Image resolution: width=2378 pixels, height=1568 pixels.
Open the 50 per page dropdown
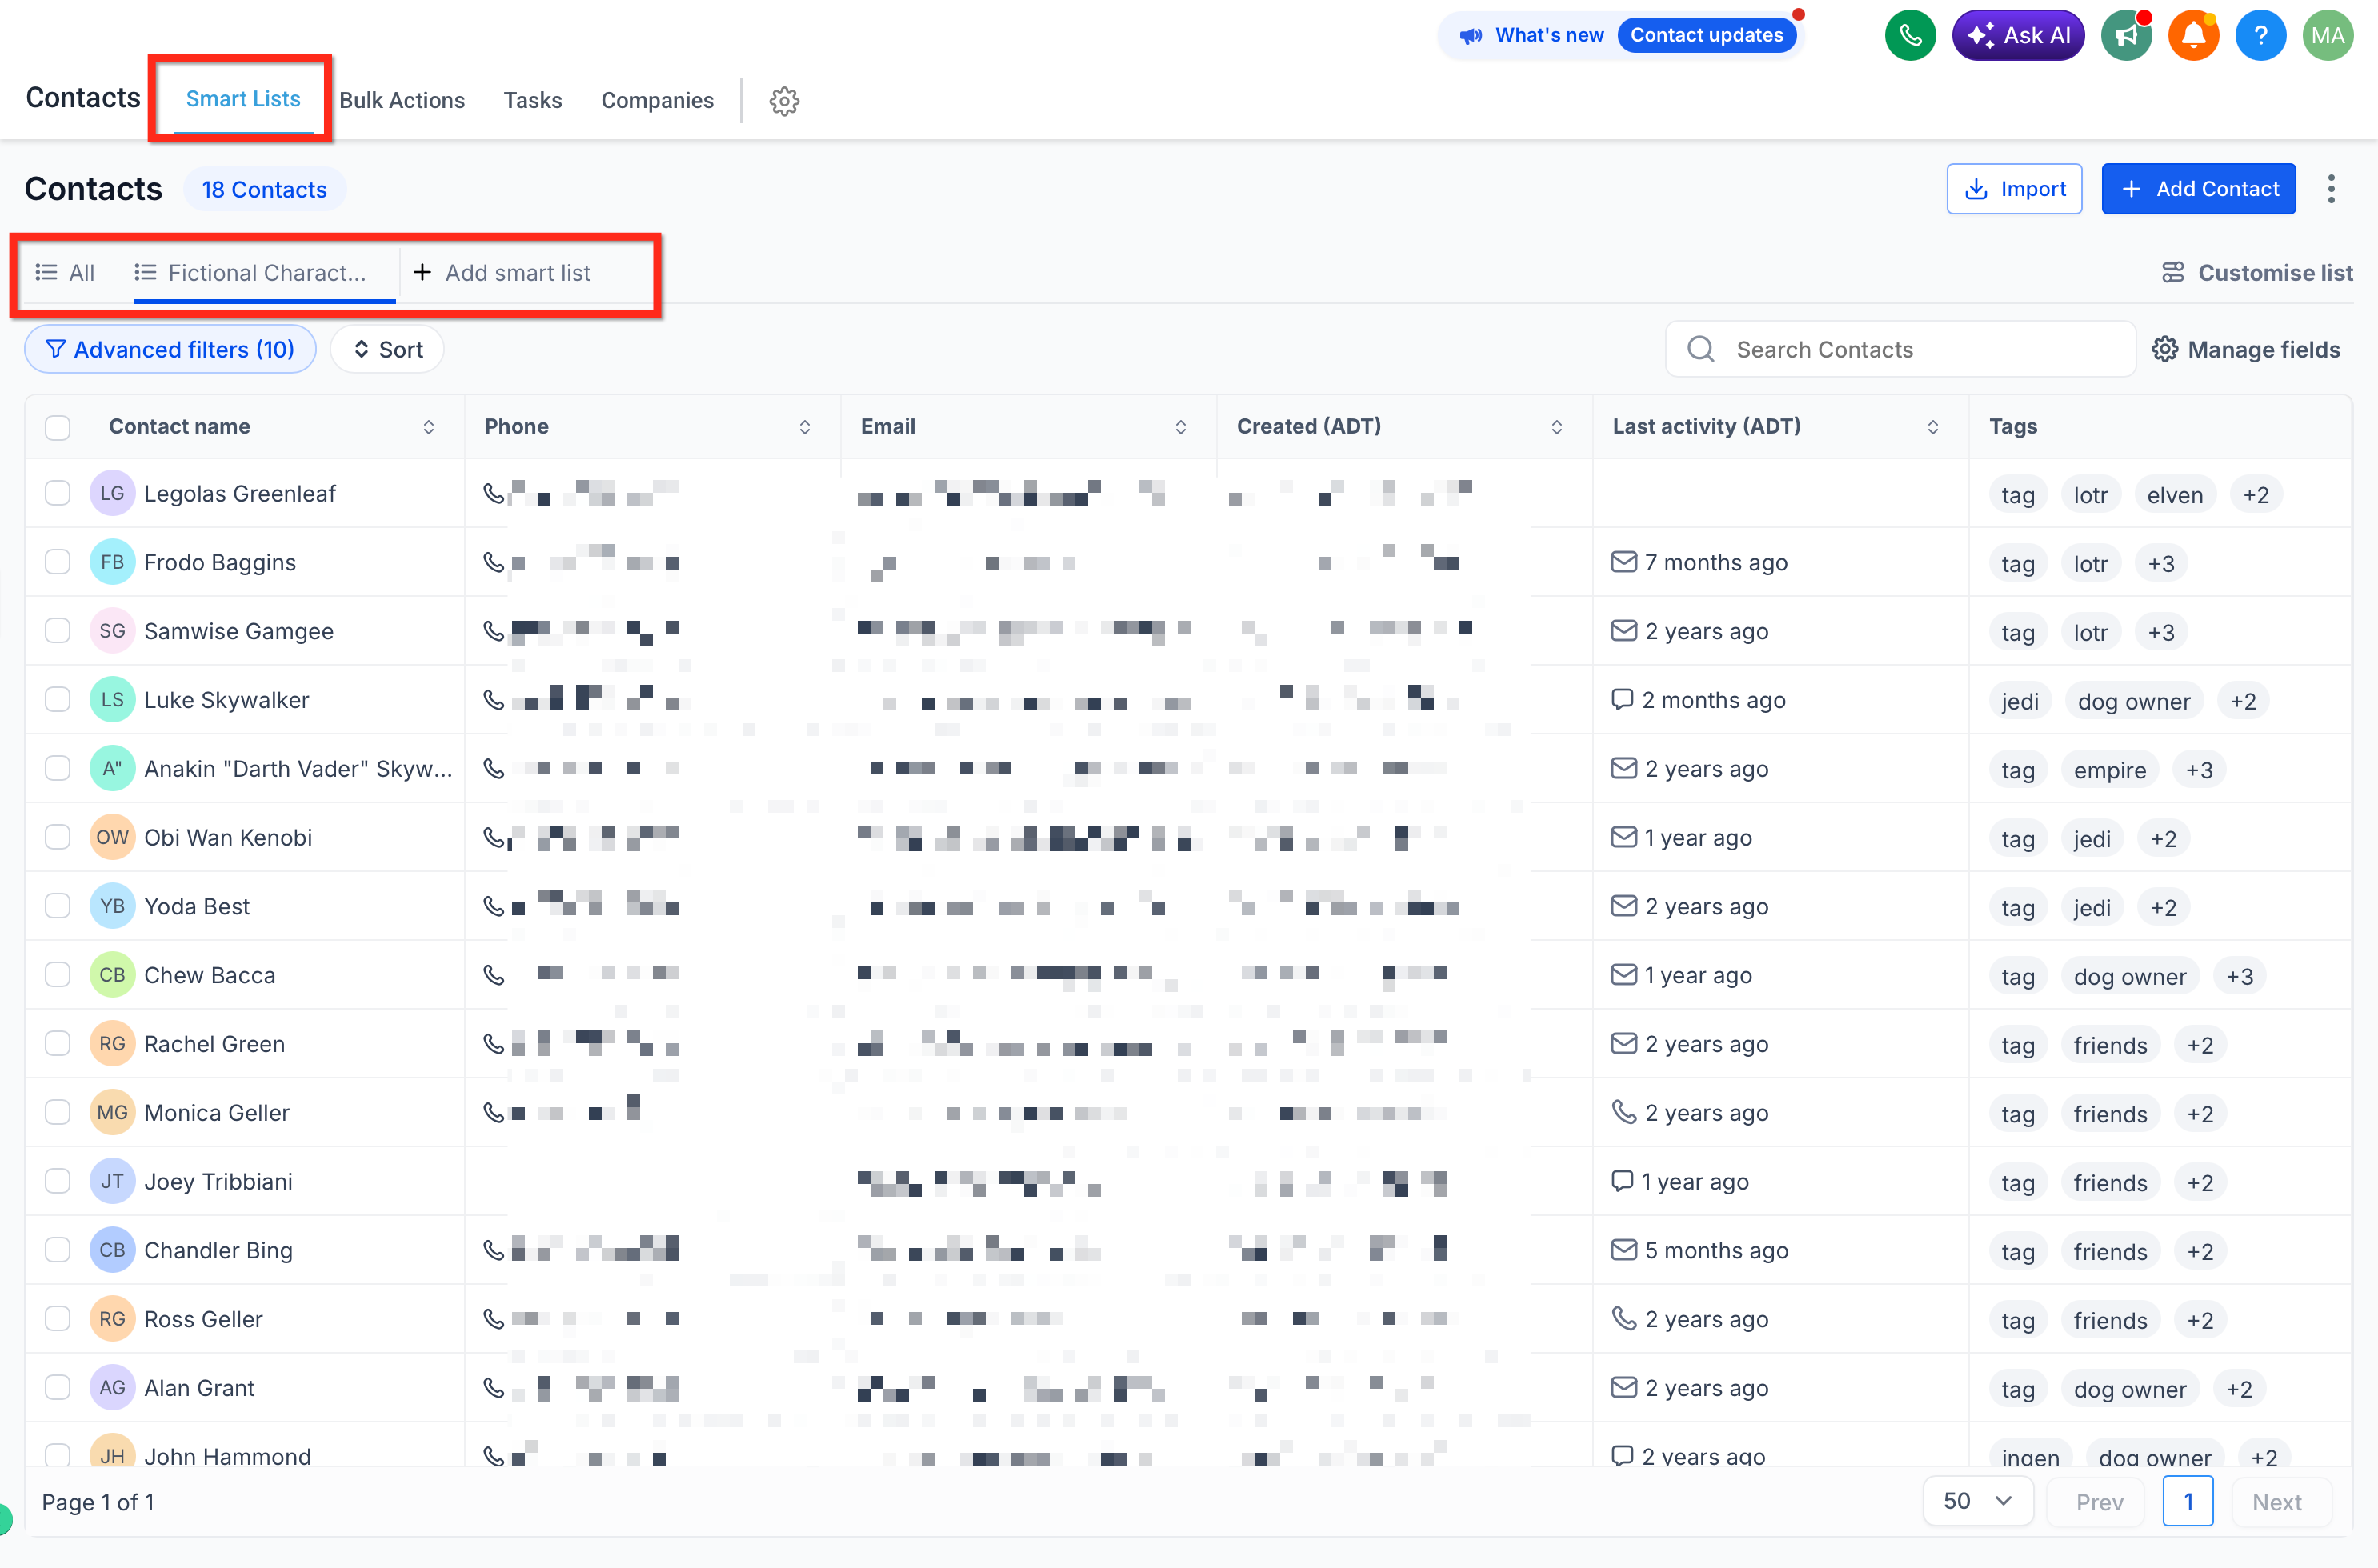pyautogui.click(x=1977, y=1501)
